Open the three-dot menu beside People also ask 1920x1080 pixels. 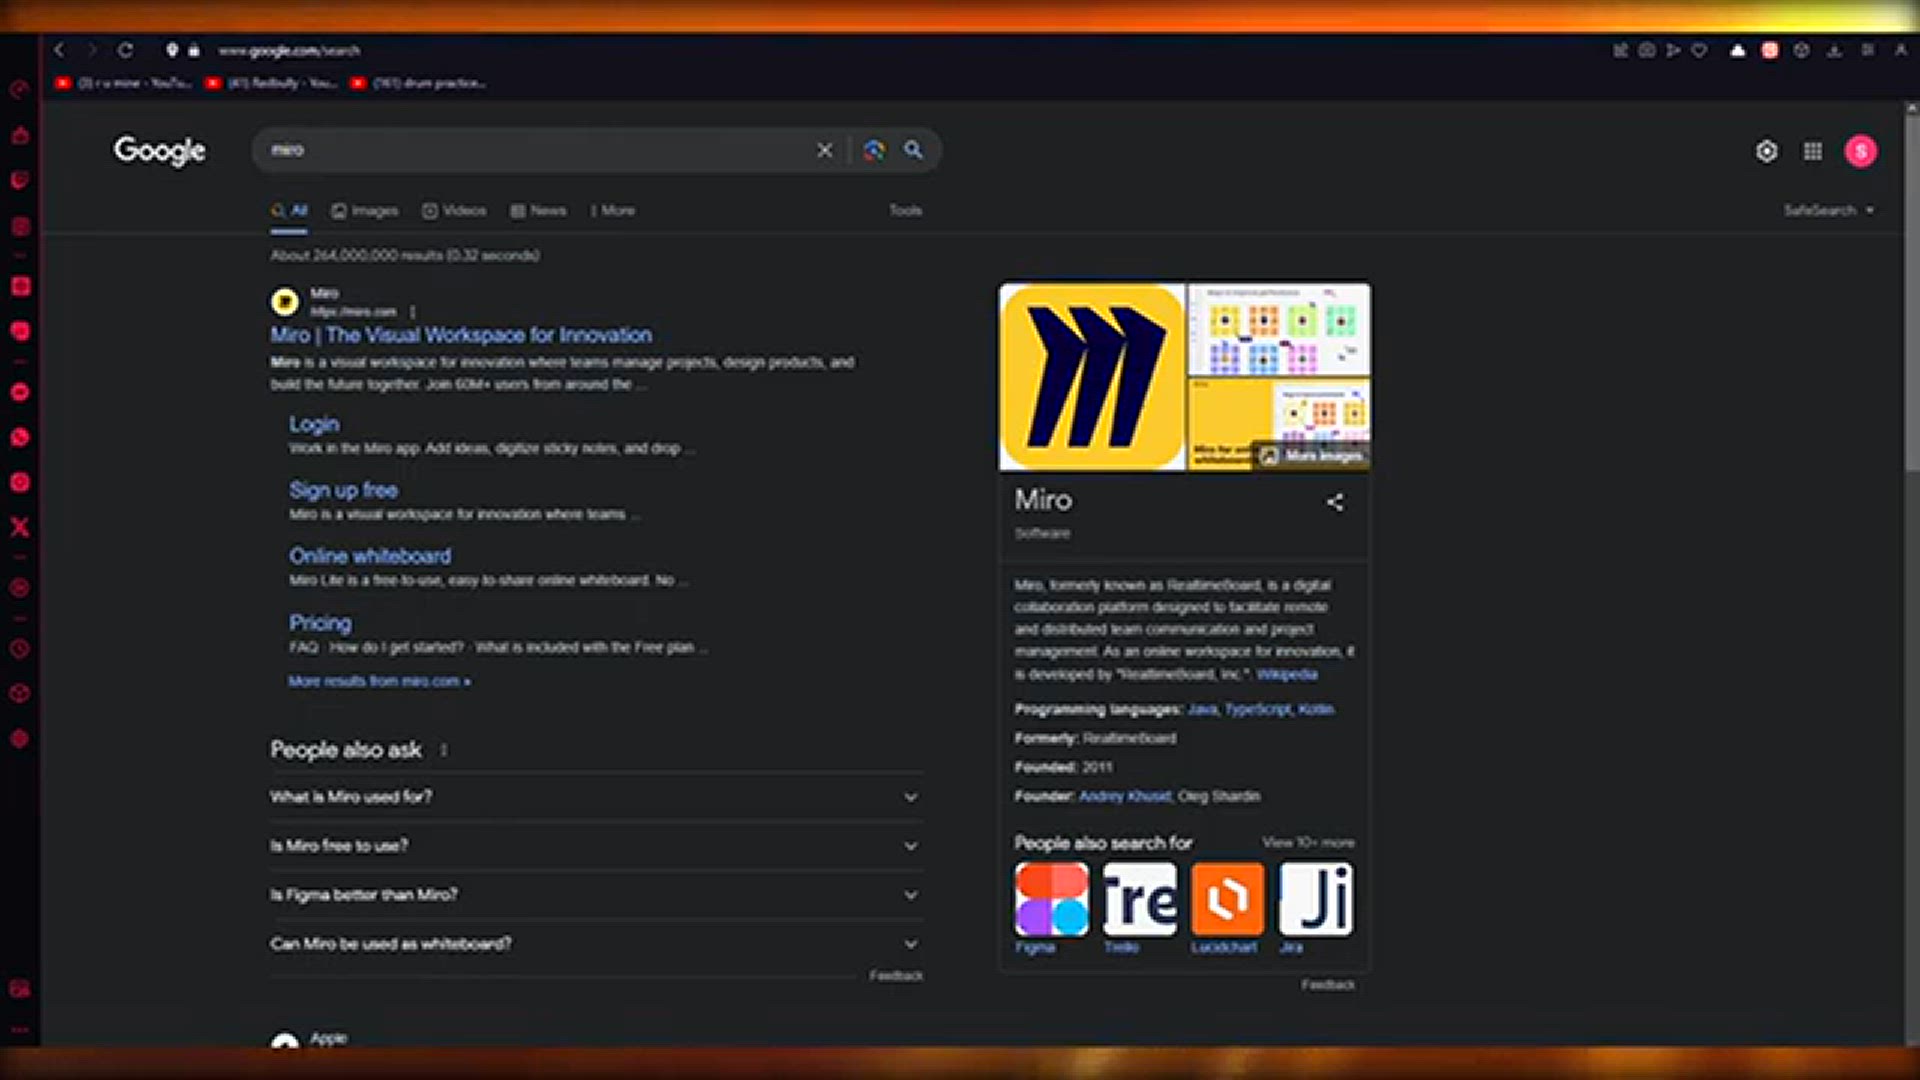444,750
